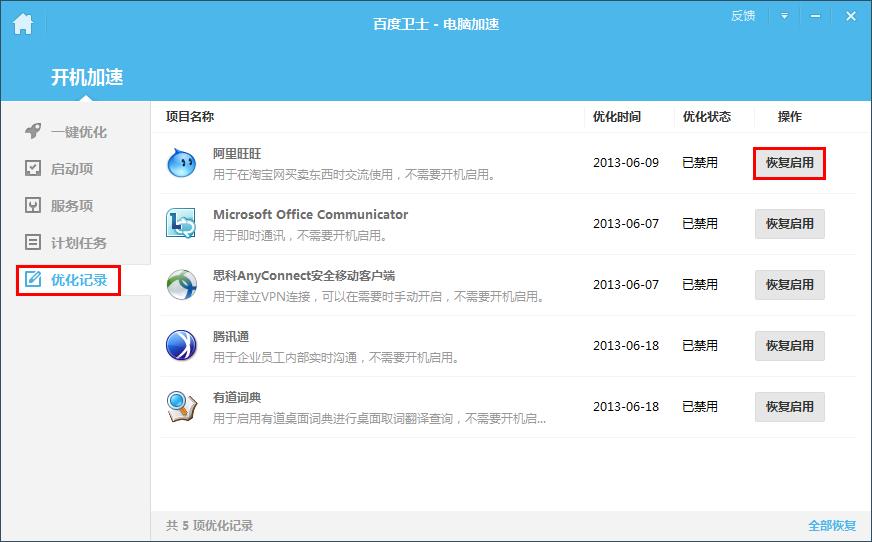
Task: Click the 阿里旺旺 app icon
Action: [x=182, y=163]
